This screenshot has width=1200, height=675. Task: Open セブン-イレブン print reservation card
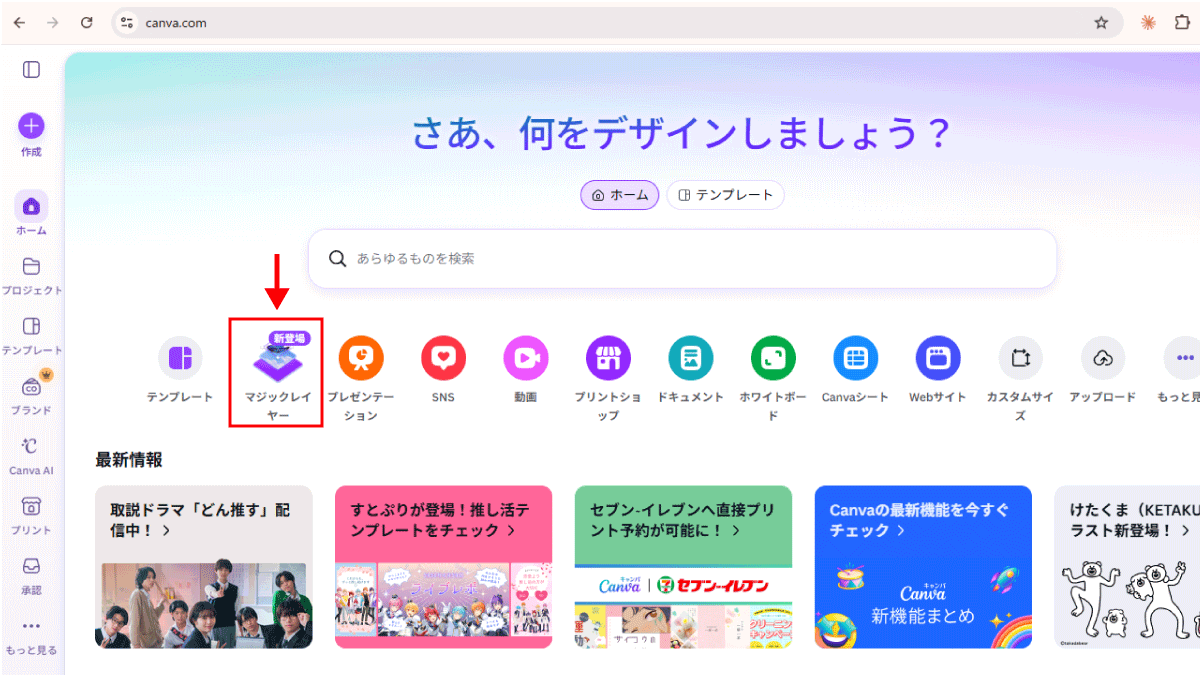(683, 567)
